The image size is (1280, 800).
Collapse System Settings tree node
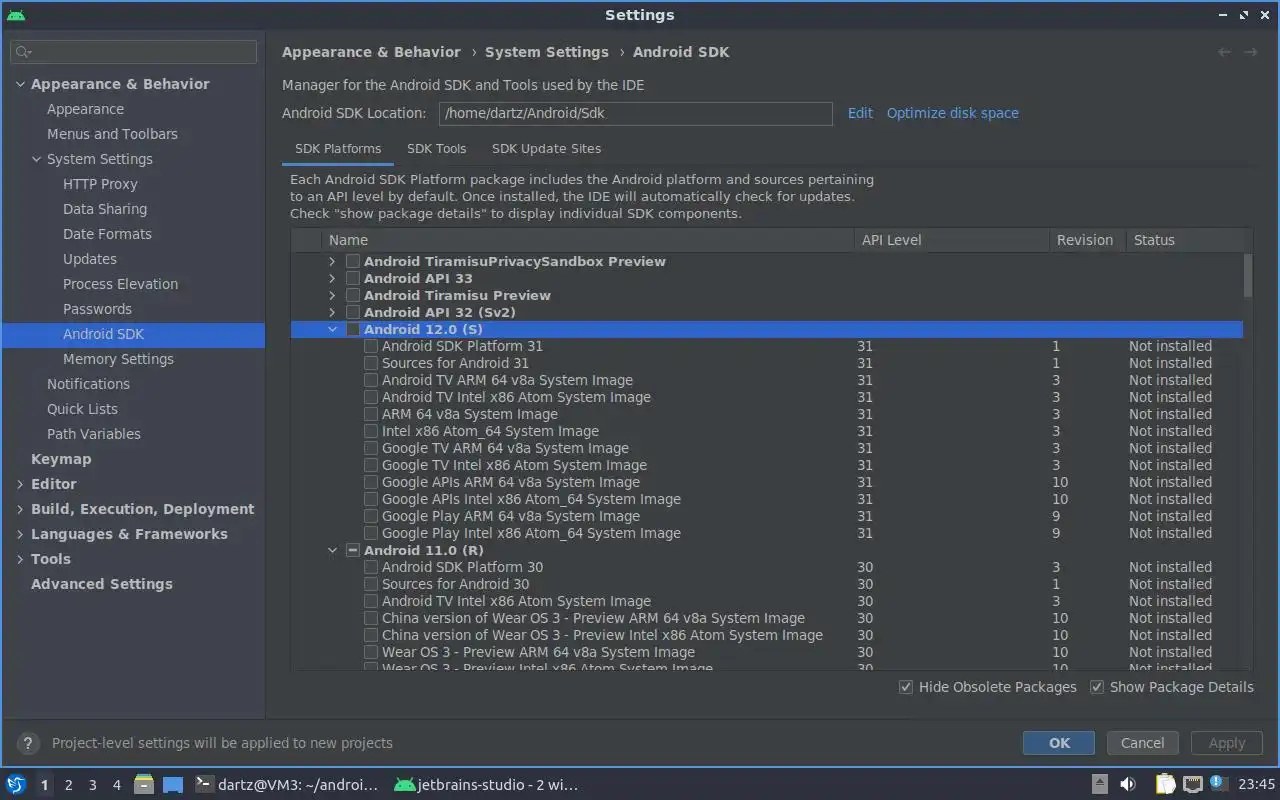(x=36, y=159)
